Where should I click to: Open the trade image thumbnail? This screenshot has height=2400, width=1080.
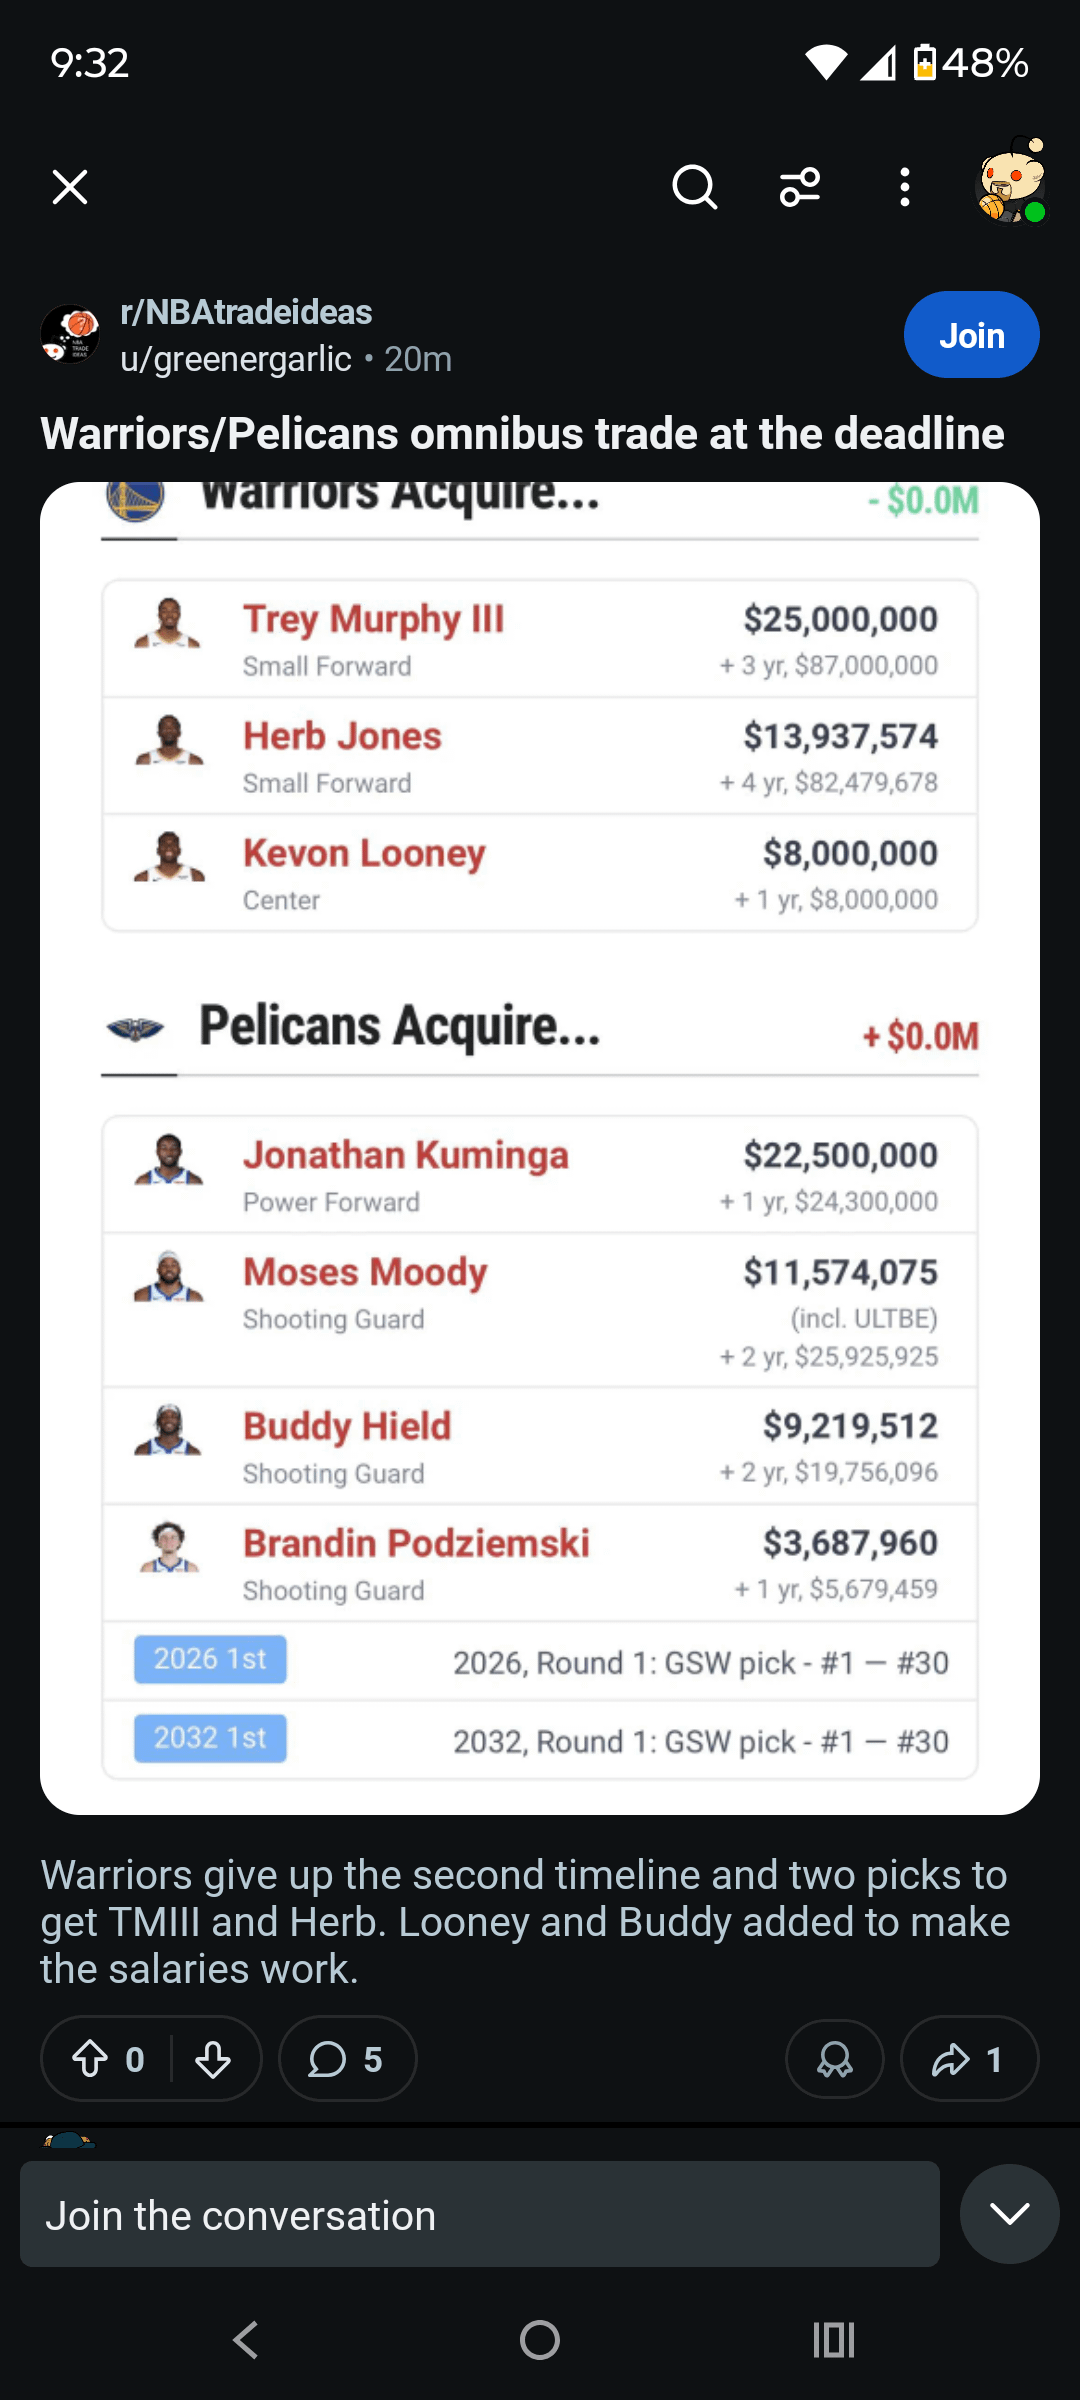click(540, 1148)
